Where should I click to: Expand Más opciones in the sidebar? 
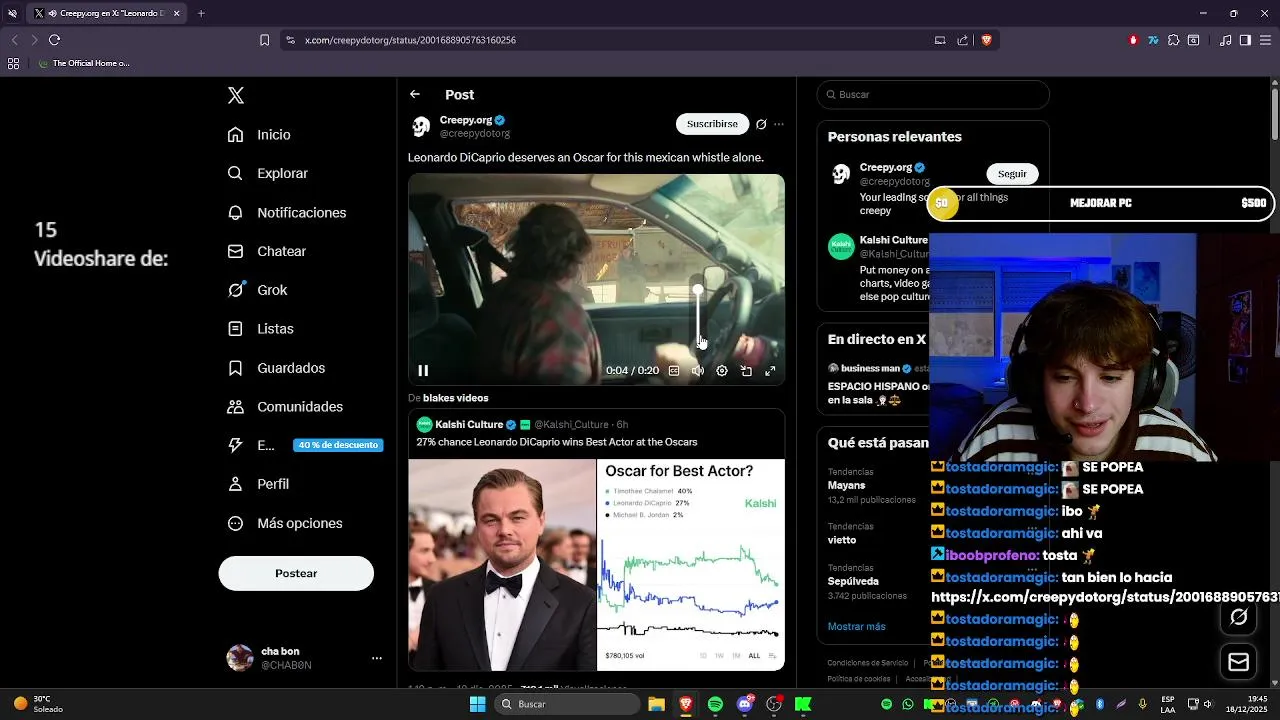285,523
